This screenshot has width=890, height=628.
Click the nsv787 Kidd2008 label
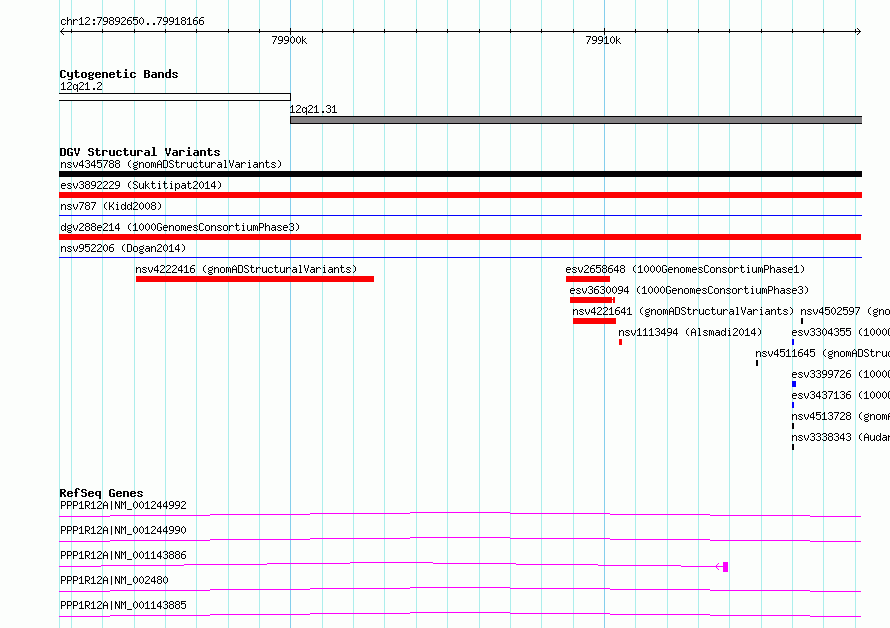coord(111,206)
